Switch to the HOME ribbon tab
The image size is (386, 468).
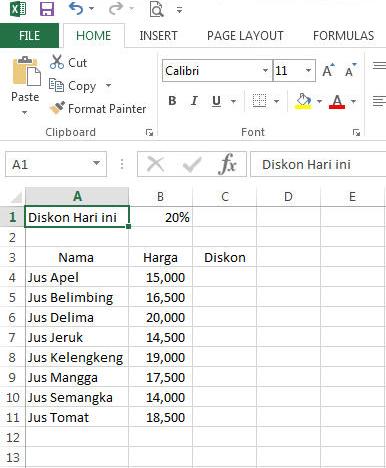pos(94,36)
